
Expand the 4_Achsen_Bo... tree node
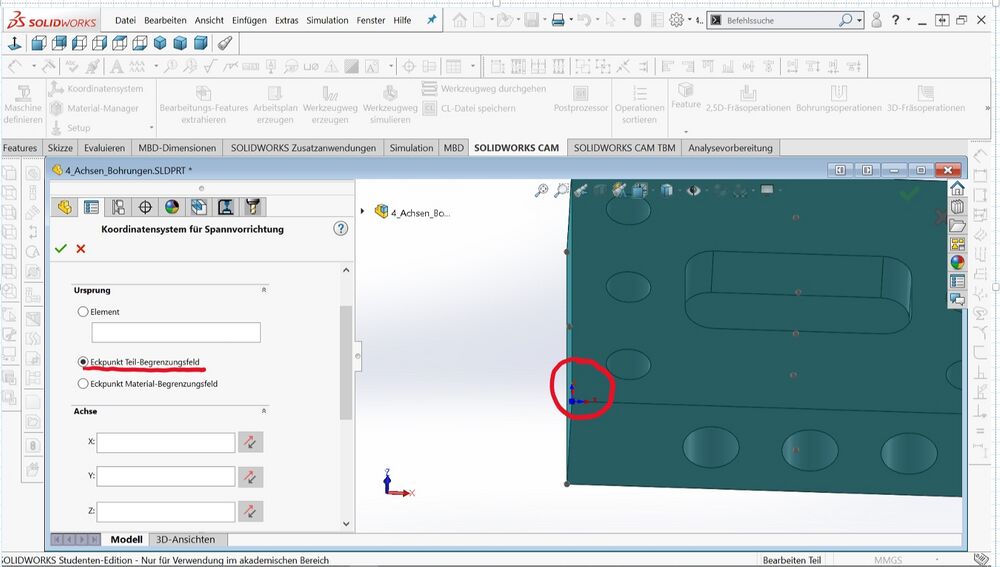[x=363, y=211]
